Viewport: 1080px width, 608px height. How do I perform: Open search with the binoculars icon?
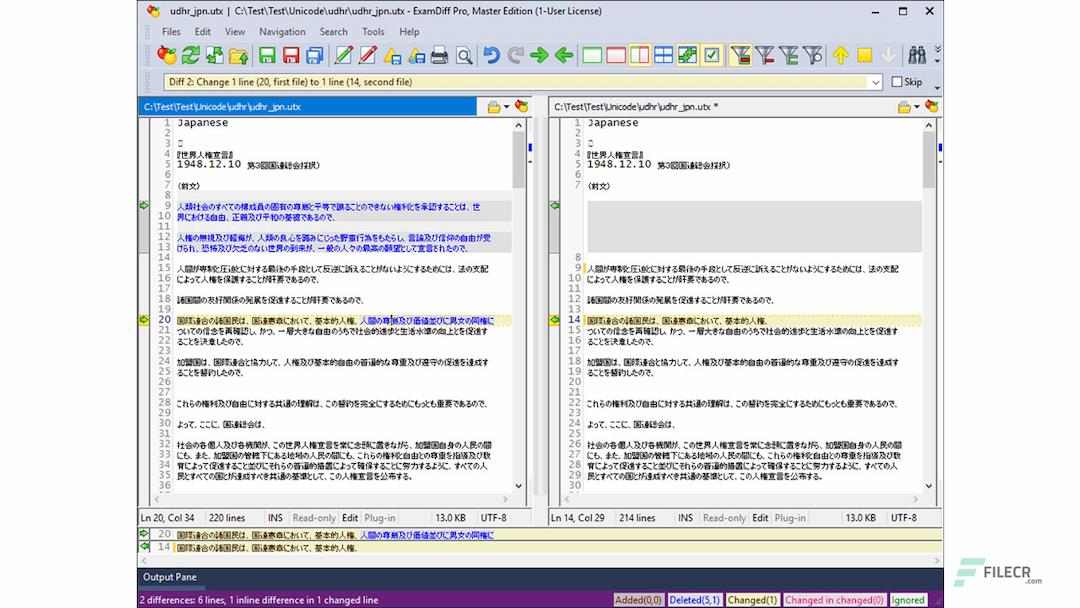tap(917, 56)
